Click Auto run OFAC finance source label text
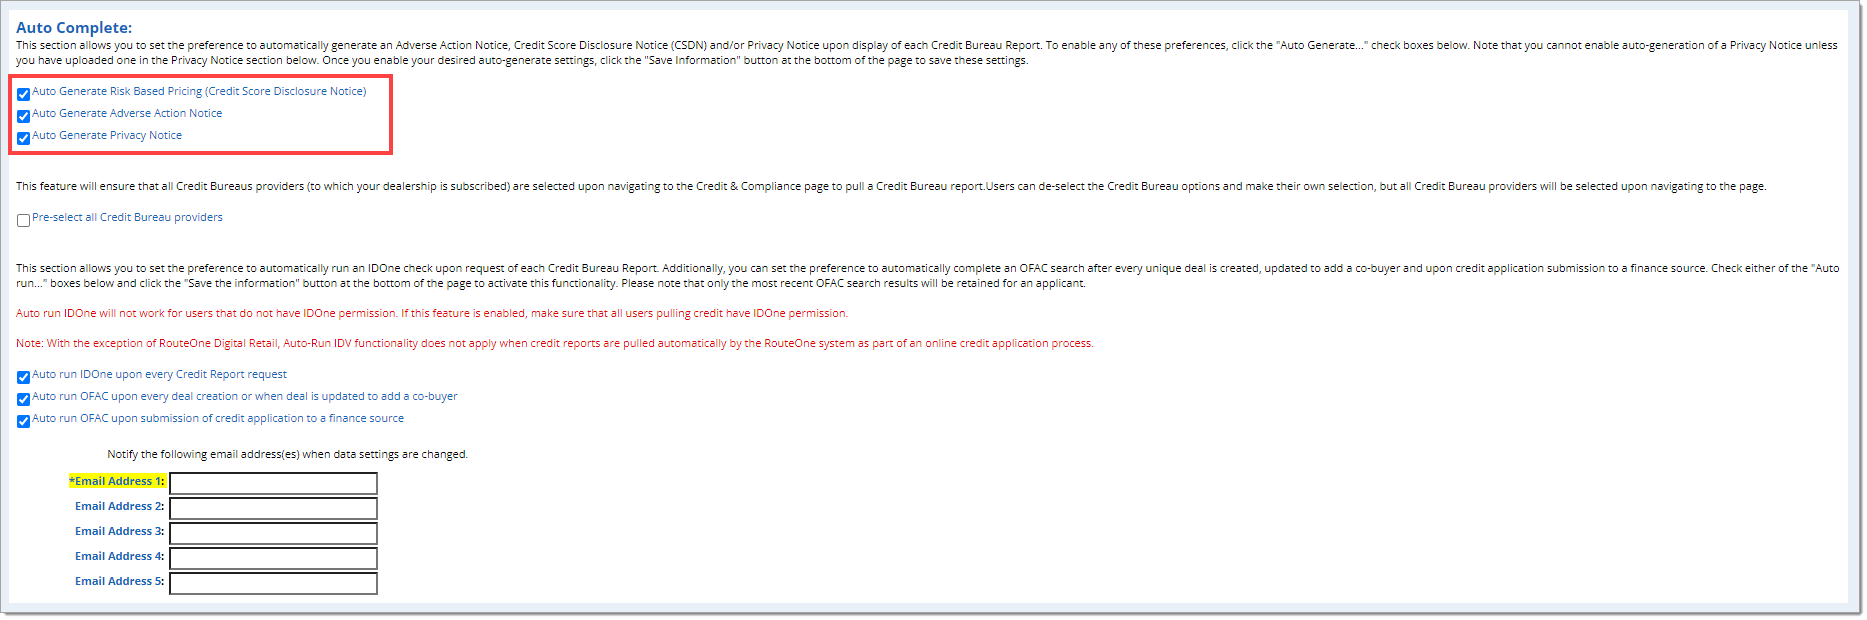This screenshot has width=1867, height=620. (x=218, y=418)
